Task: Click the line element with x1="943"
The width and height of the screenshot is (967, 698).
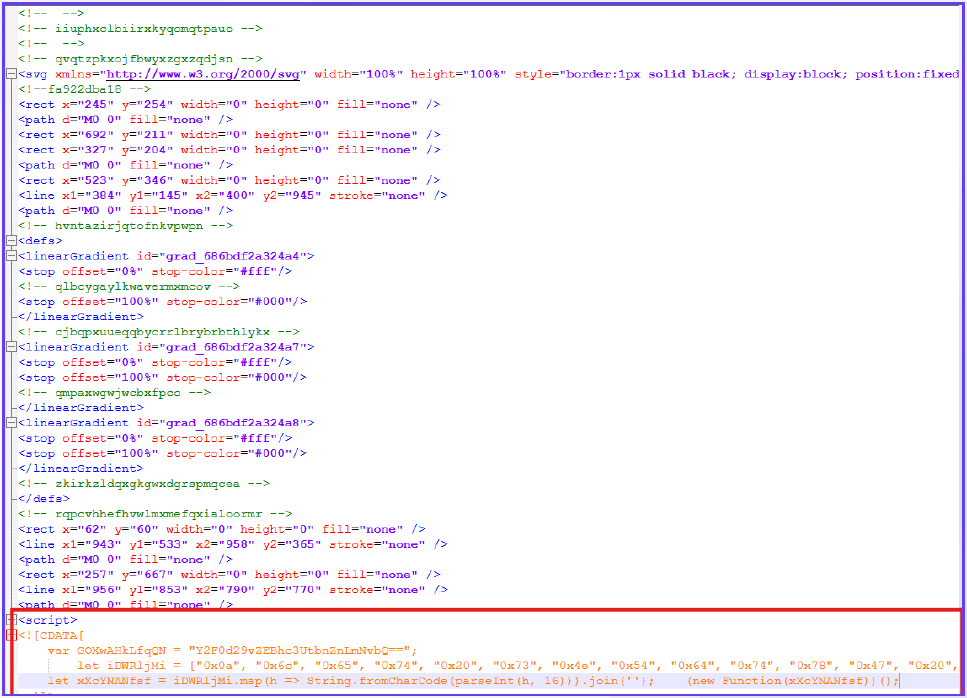Action: pyautogui.click(x=232, y=544)
